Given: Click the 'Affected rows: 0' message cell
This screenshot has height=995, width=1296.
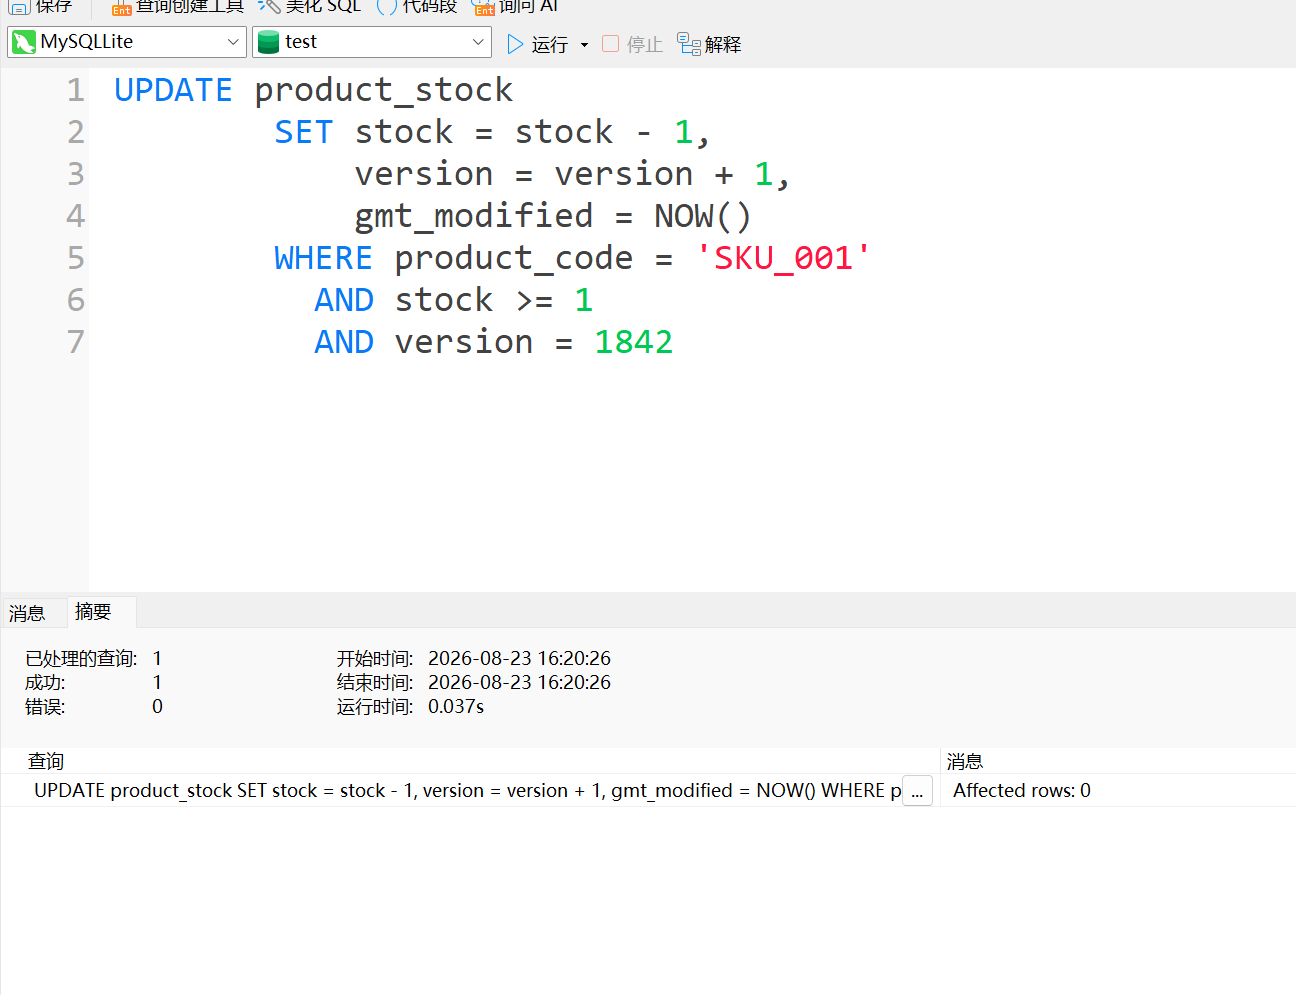Looking at the screenshot, I should tap(1022, 790).
